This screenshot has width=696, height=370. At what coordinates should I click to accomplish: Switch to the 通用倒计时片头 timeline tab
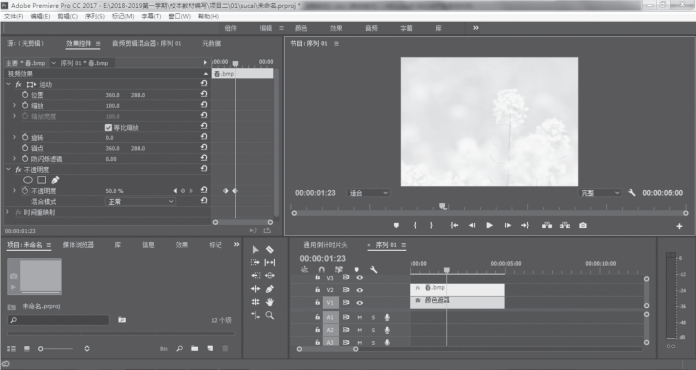(x=325, y=245)
